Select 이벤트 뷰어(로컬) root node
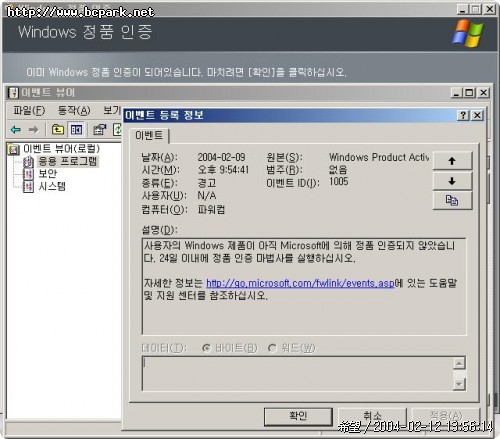Viewport: 500px width, 439px height. 61,149
